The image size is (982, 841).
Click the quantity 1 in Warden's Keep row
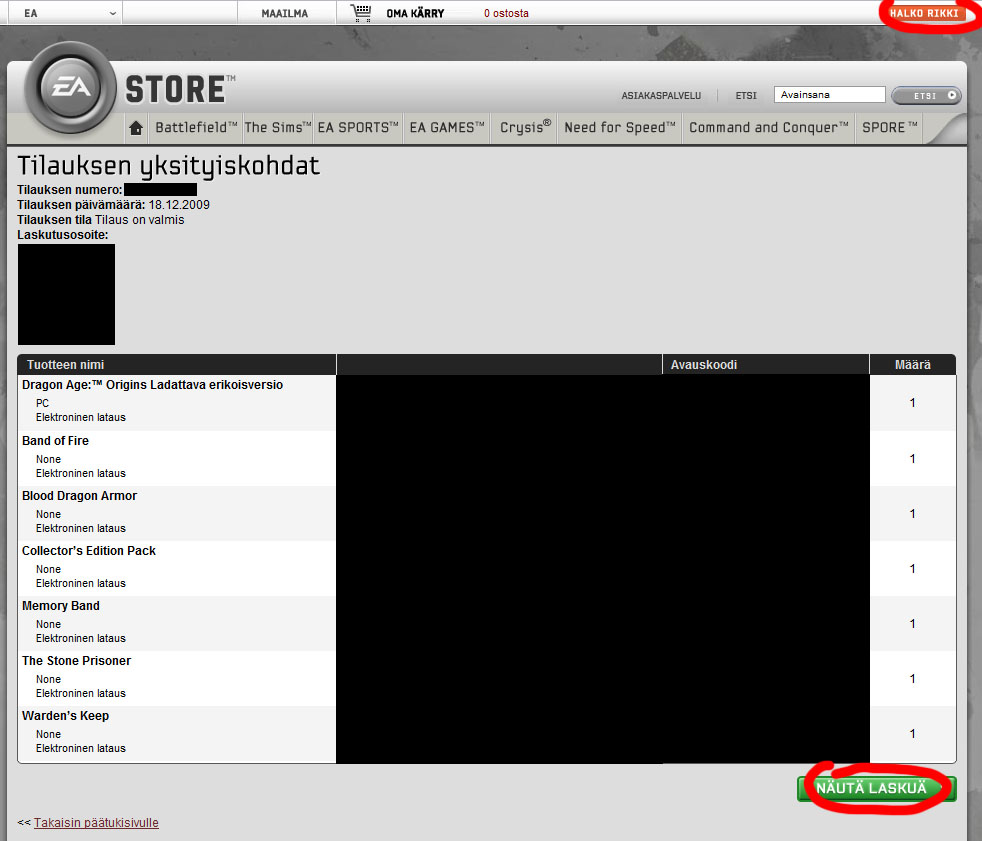[912, 734]
